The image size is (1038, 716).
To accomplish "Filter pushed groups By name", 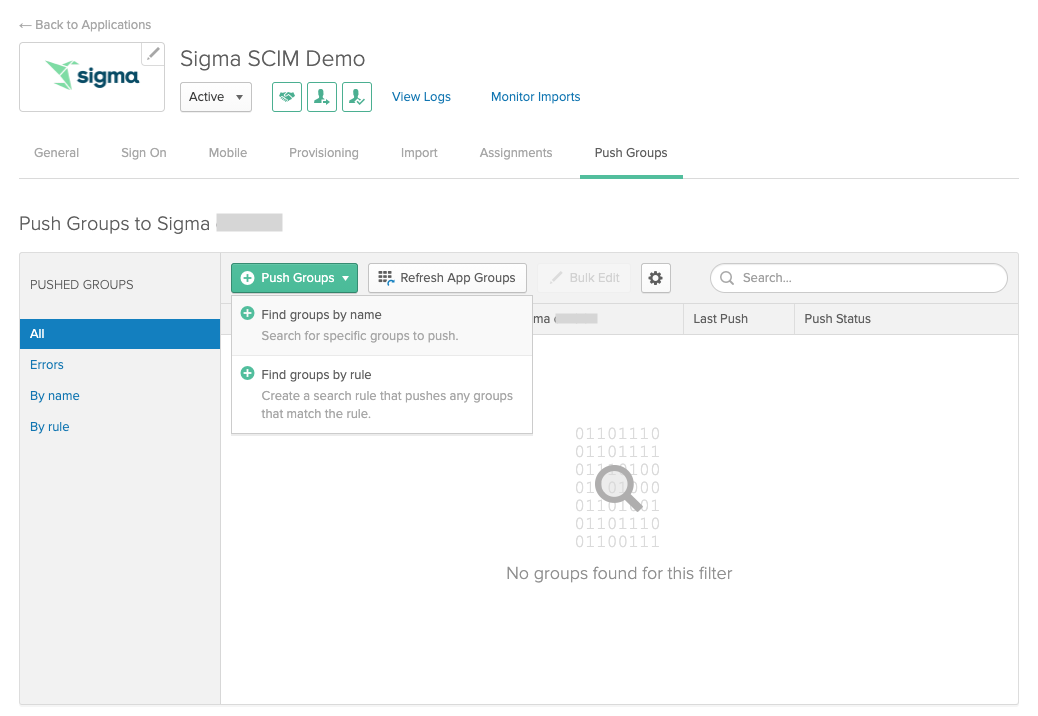I will pyautogui.click(x=54, y=396).
